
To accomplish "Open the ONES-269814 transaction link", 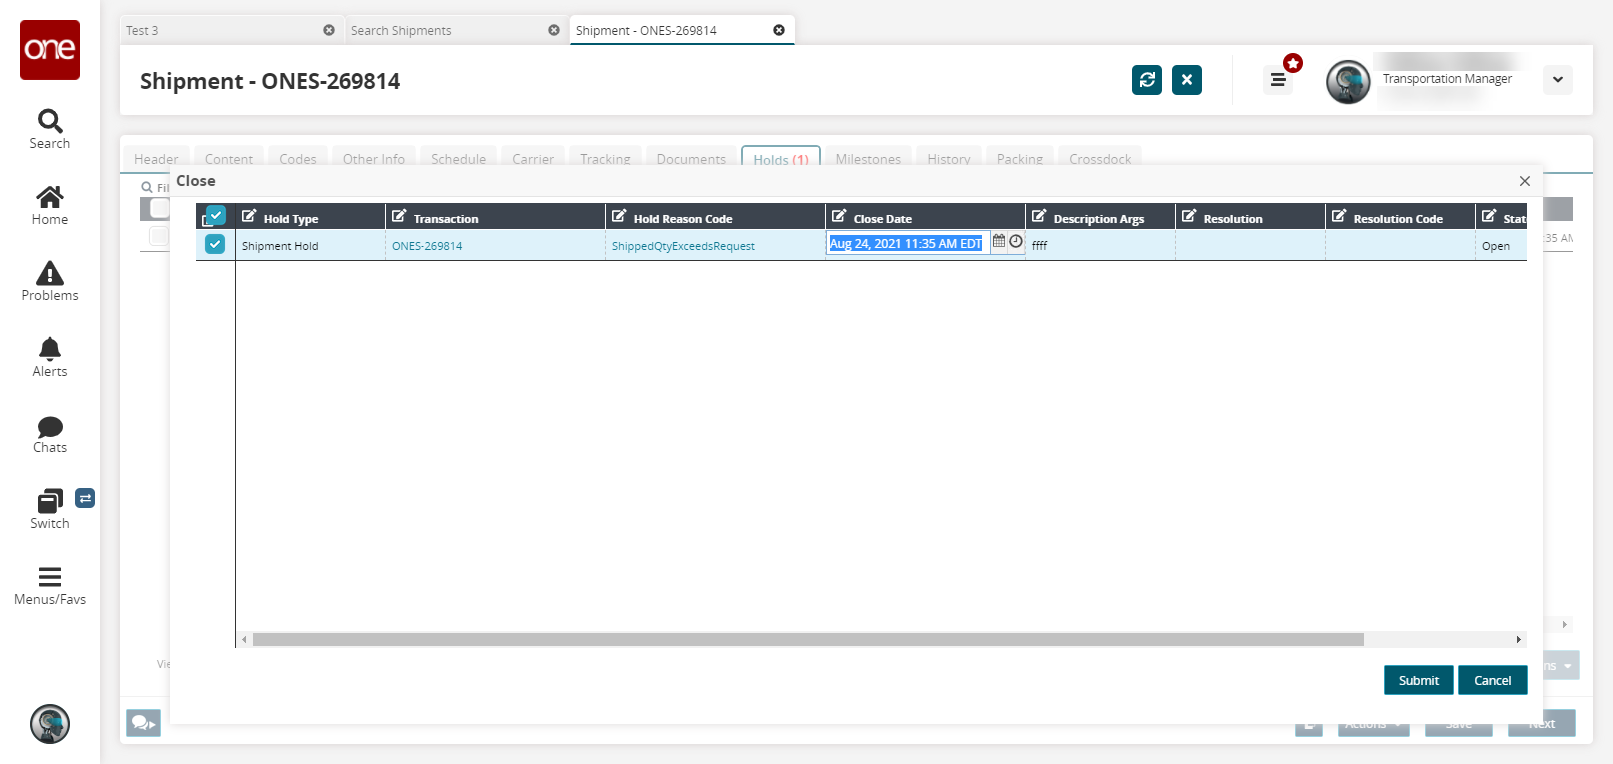I will coord(427,246).
